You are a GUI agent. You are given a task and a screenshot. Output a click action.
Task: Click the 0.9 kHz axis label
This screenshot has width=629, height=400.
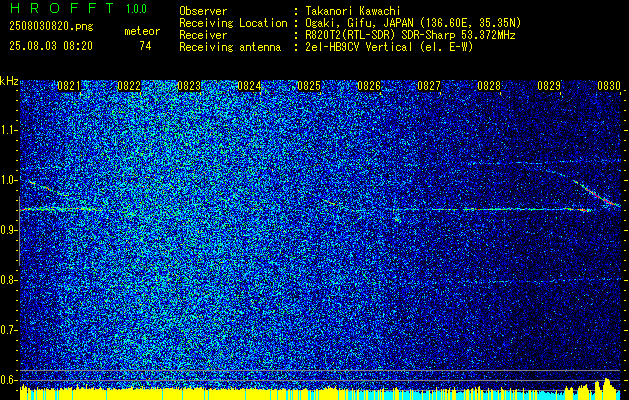(9, 230)
